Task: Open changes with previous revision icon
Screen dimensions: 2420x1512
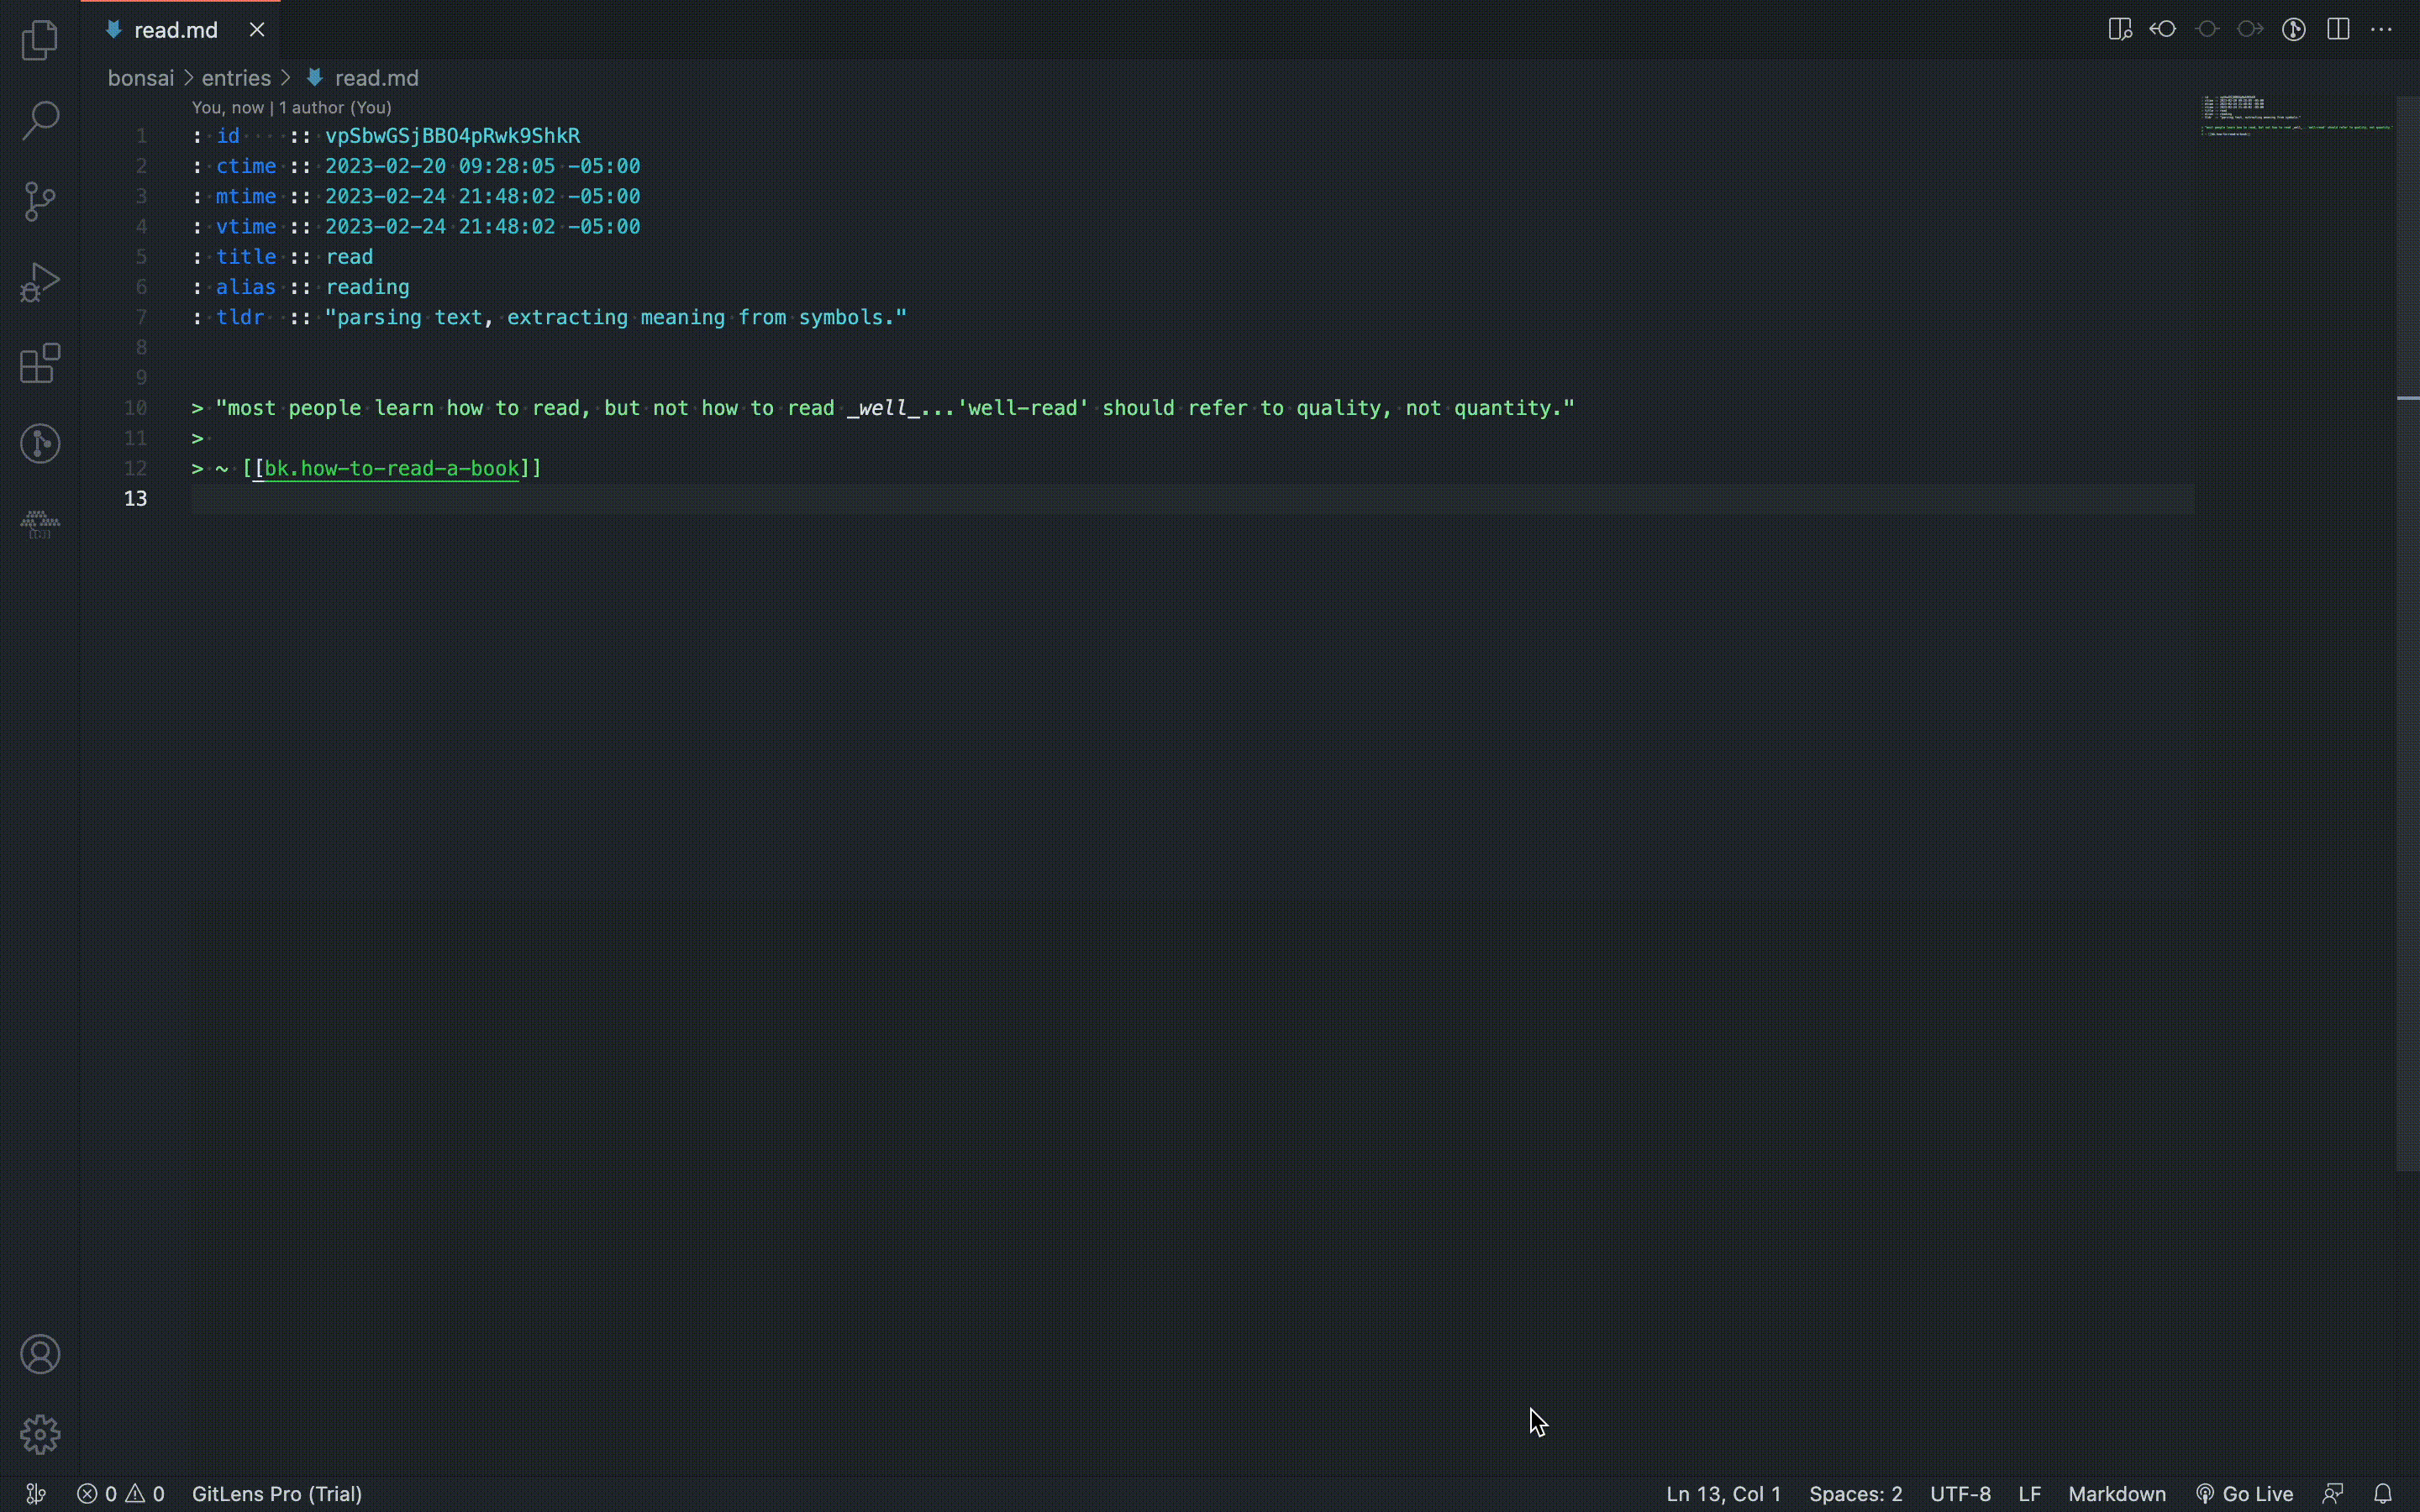Action: [x=2163, y=29]
